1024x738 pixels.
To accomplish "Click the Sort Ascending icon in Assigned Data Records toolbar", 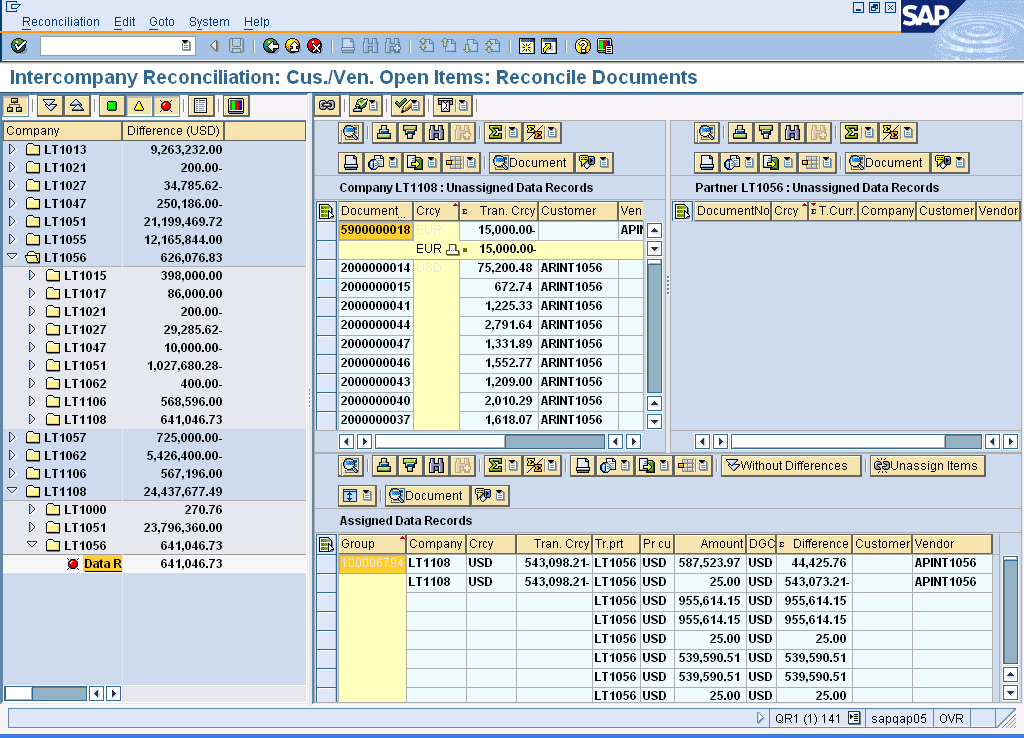I will tap(384, 466).
